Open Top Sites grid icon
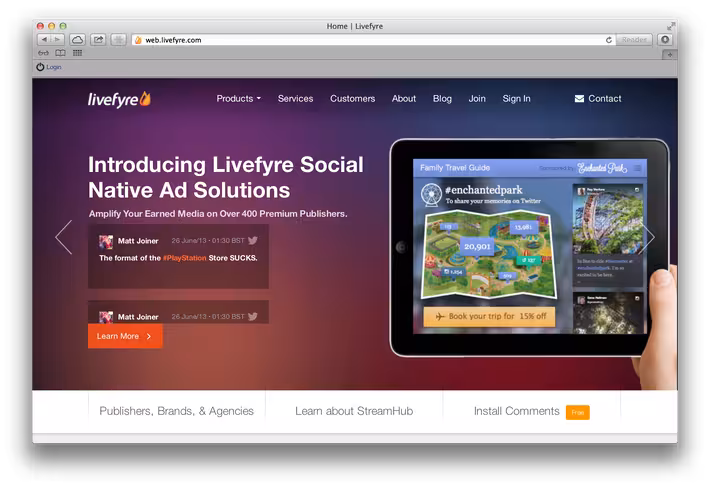Image resolution: width=710 pixels, height=488 pixels. click(x=77, y=53)
